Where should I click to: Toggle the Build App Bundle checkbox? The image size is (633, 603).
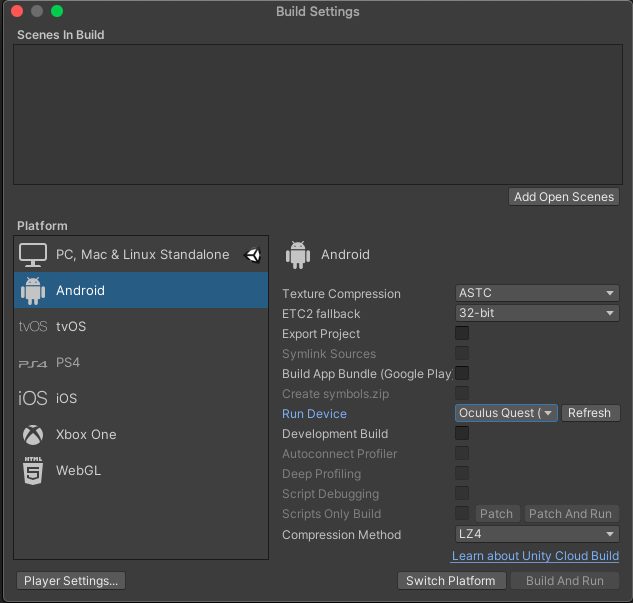point(462,373)
